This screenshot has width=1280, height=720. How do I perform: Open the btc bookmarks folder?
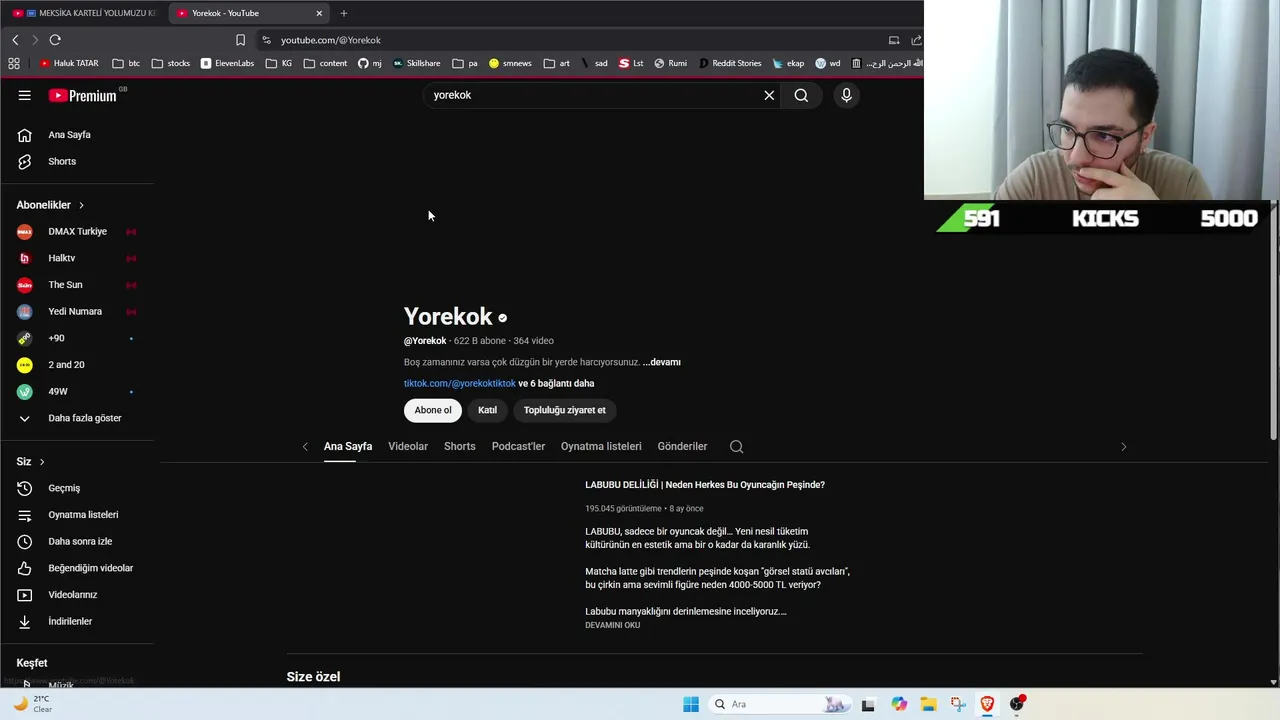[126, 63]
